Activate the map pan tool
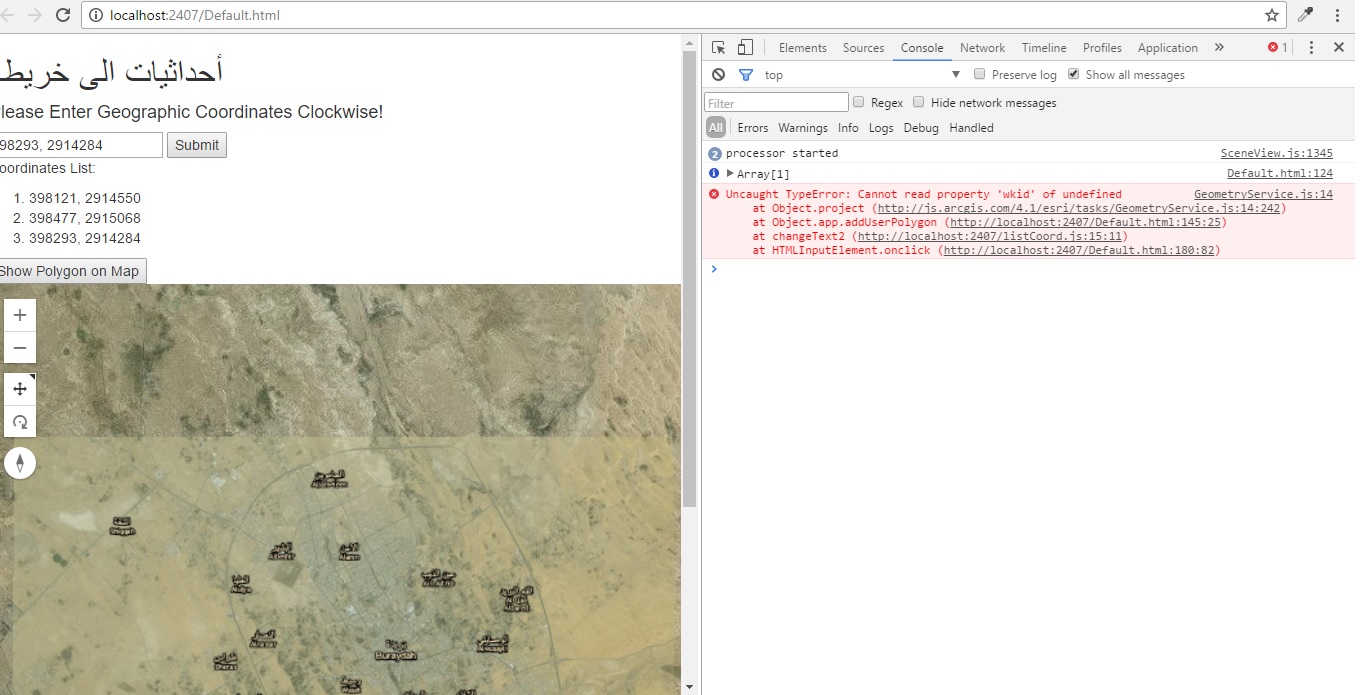Image resolution: width=1366 pixels, height=695 pixels. 19,389
